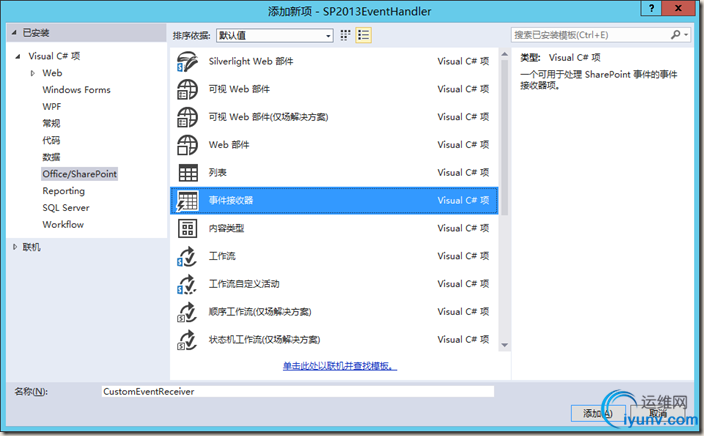Focus the 名称 input field

point(298,392)
